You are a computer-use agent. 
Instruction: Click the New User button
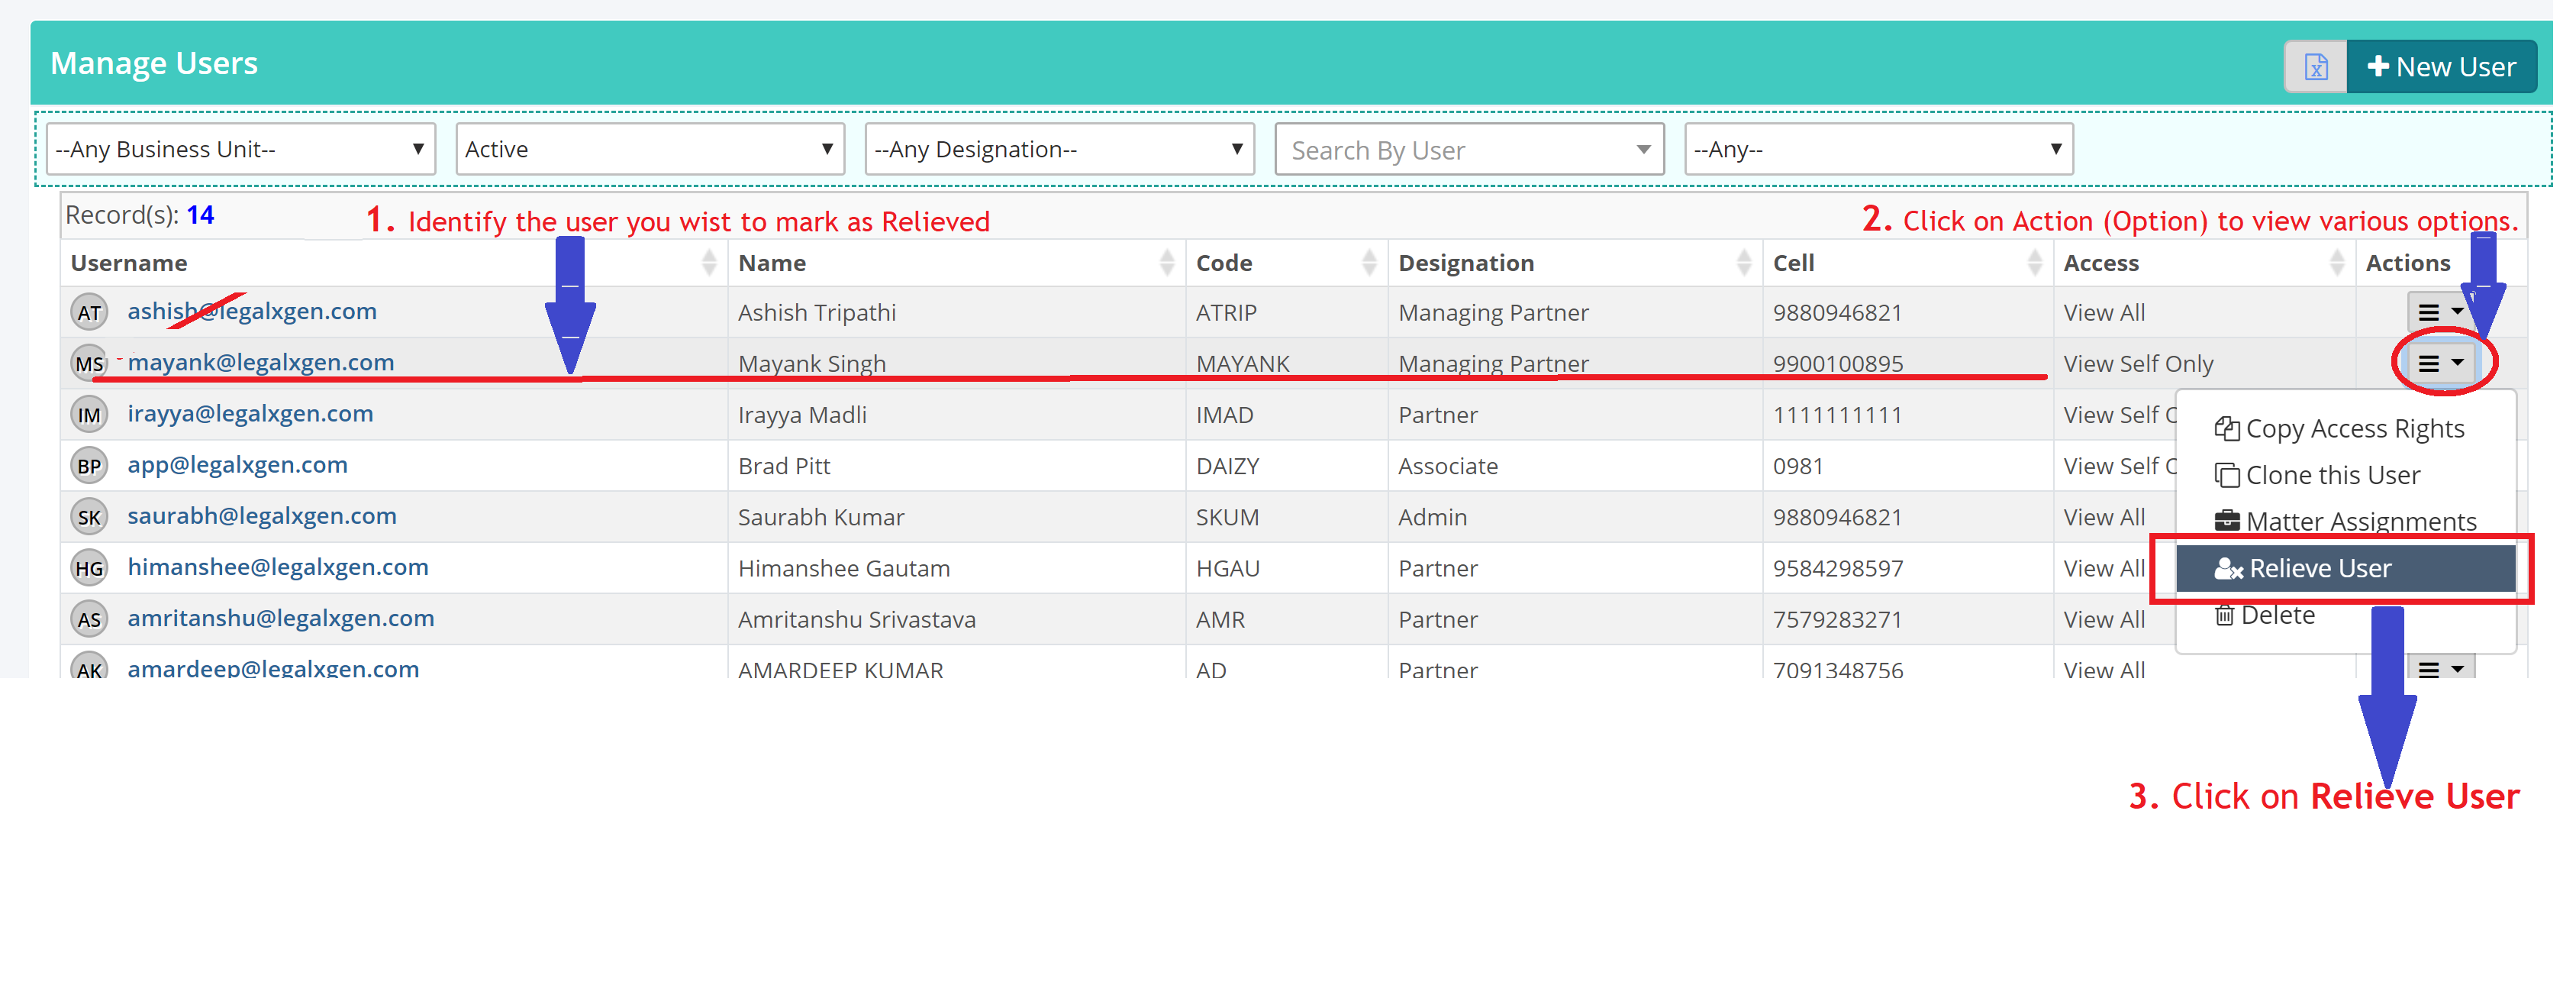[2440, 67]
